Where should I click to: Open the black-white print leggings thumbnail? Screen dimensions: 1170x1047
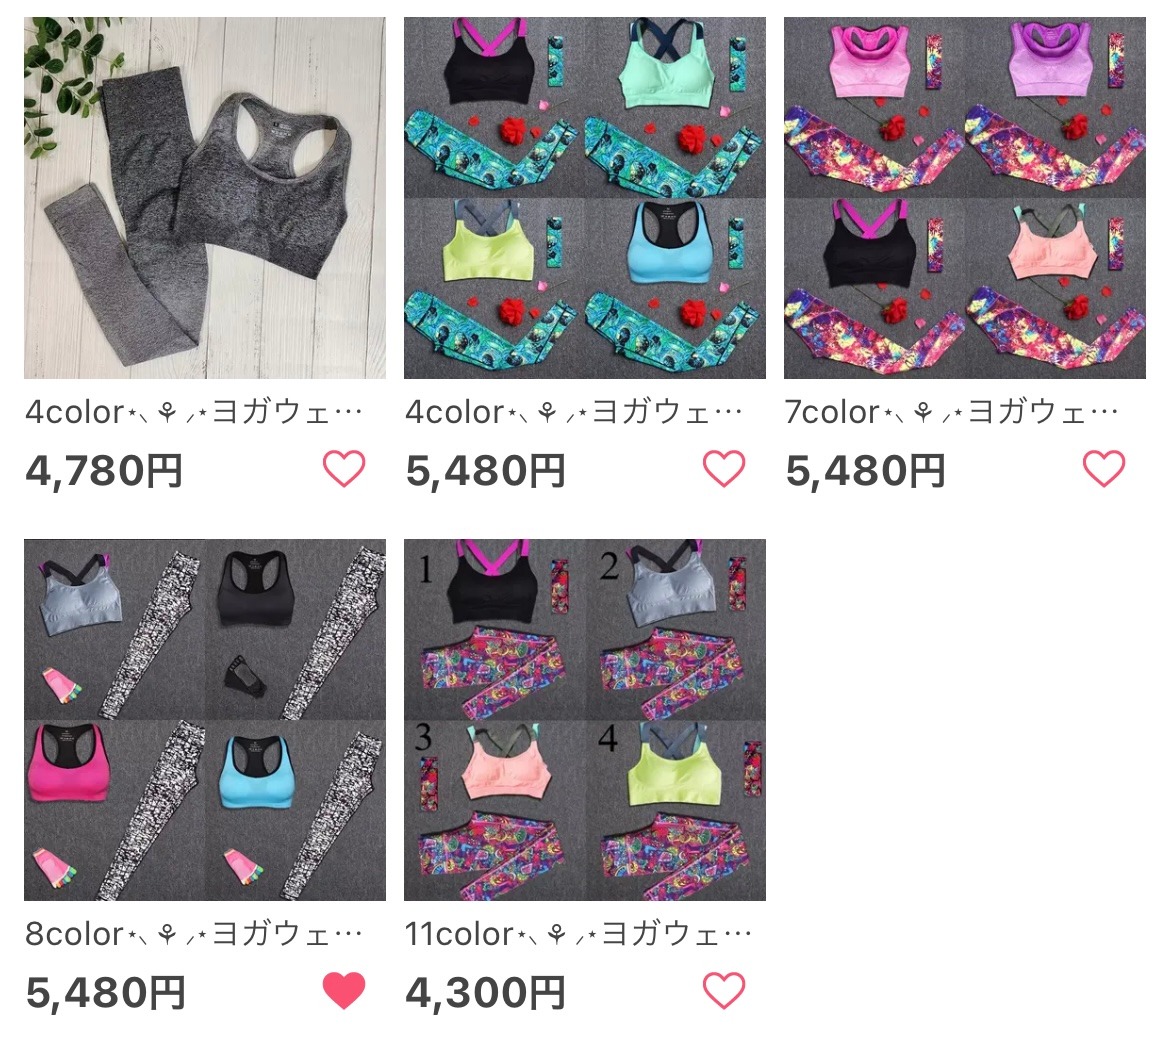click(x=204, y=719)
